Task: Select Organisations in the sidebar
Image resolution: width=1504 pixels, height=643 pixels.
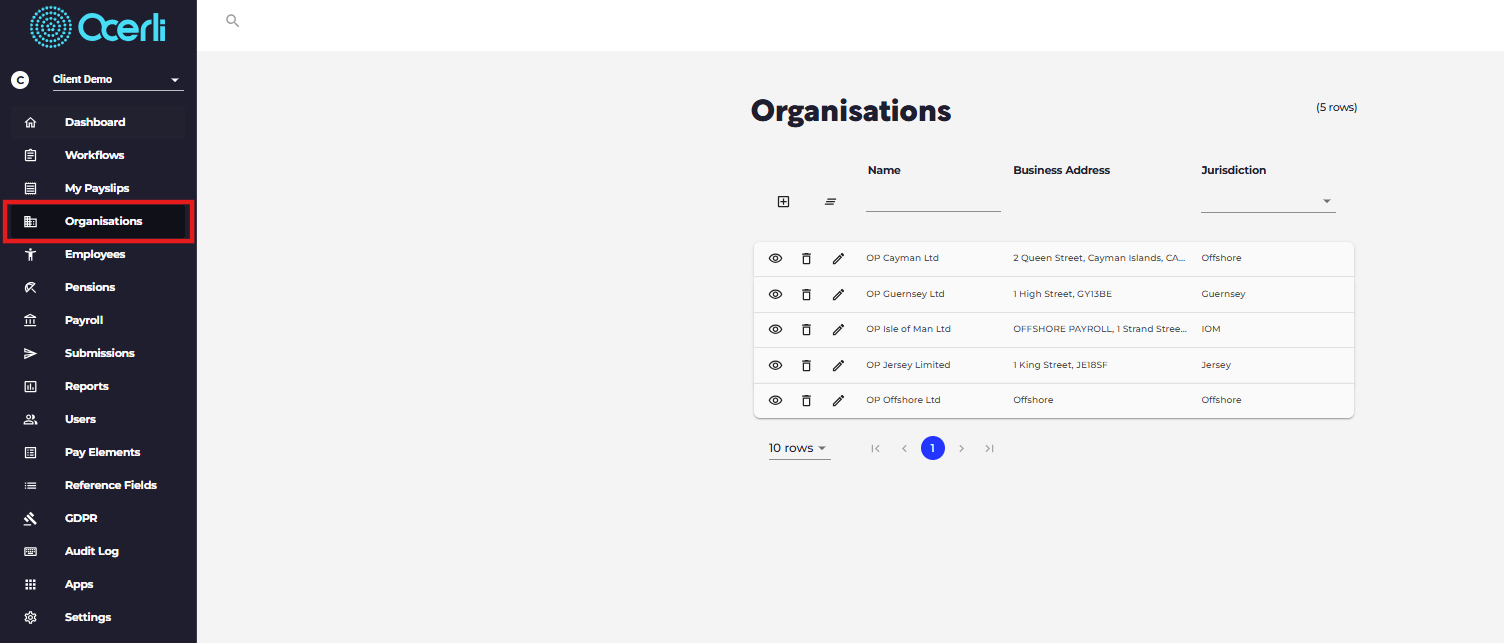Action: 98,221
